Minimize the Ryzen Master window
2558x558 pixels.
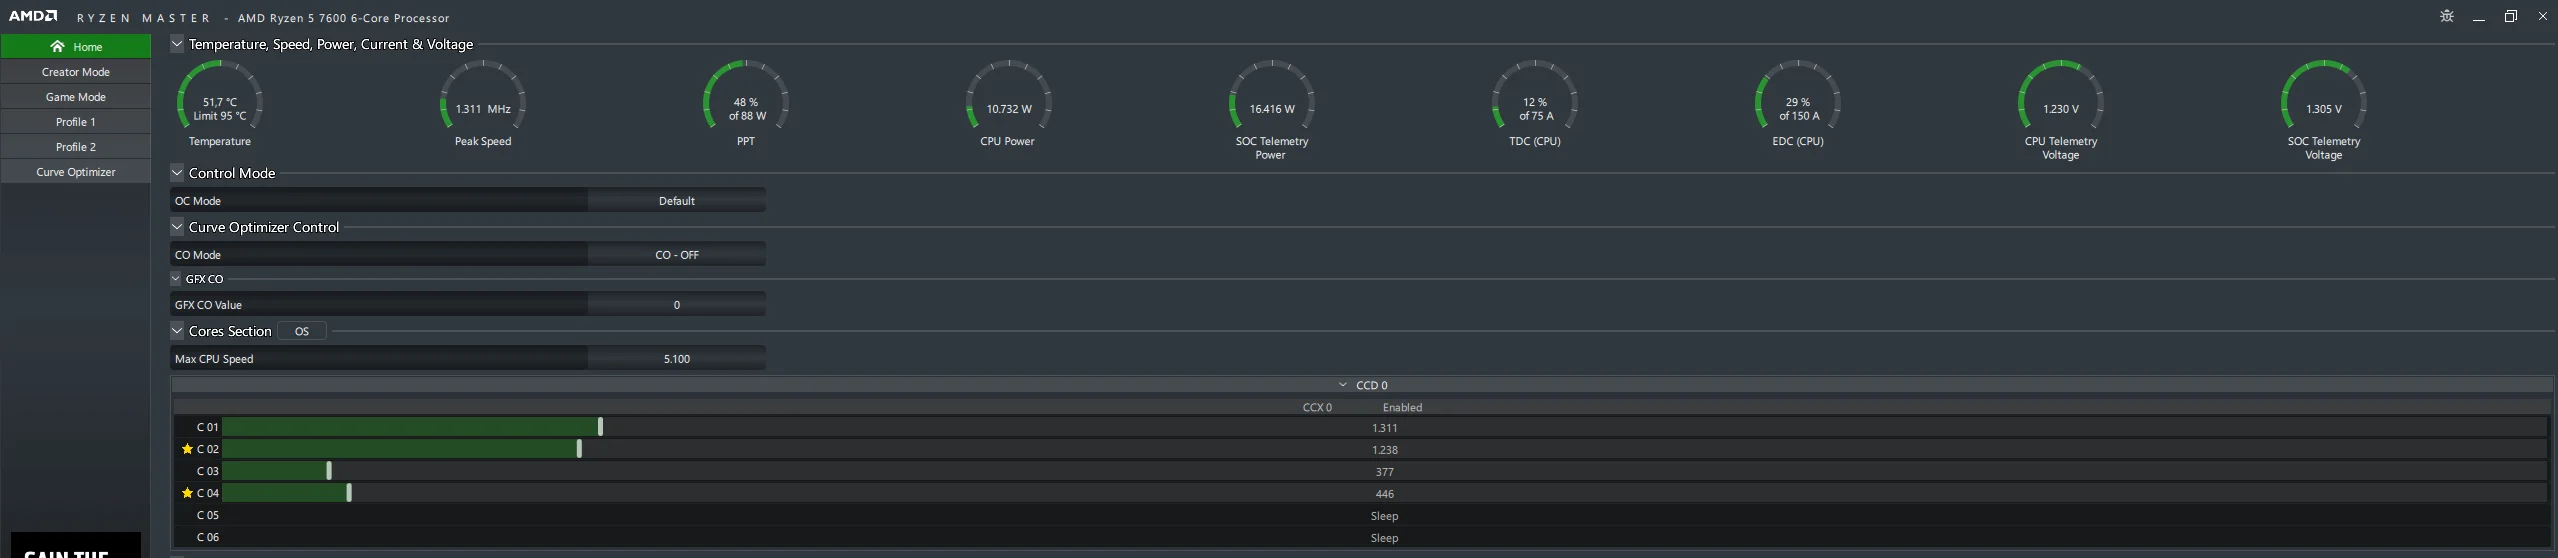pos(2479,17)
